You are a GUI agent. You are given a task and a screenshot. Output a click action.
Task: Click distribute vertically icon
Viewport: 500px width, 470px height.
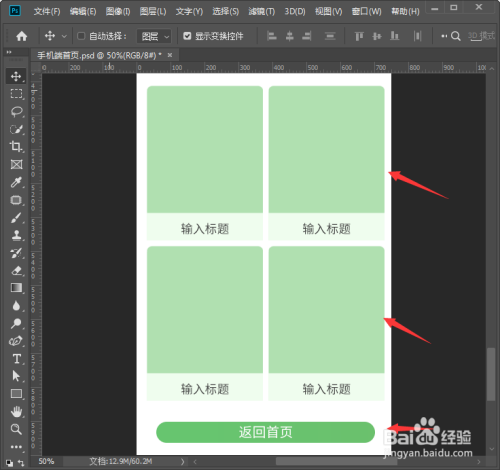(330, 36)
